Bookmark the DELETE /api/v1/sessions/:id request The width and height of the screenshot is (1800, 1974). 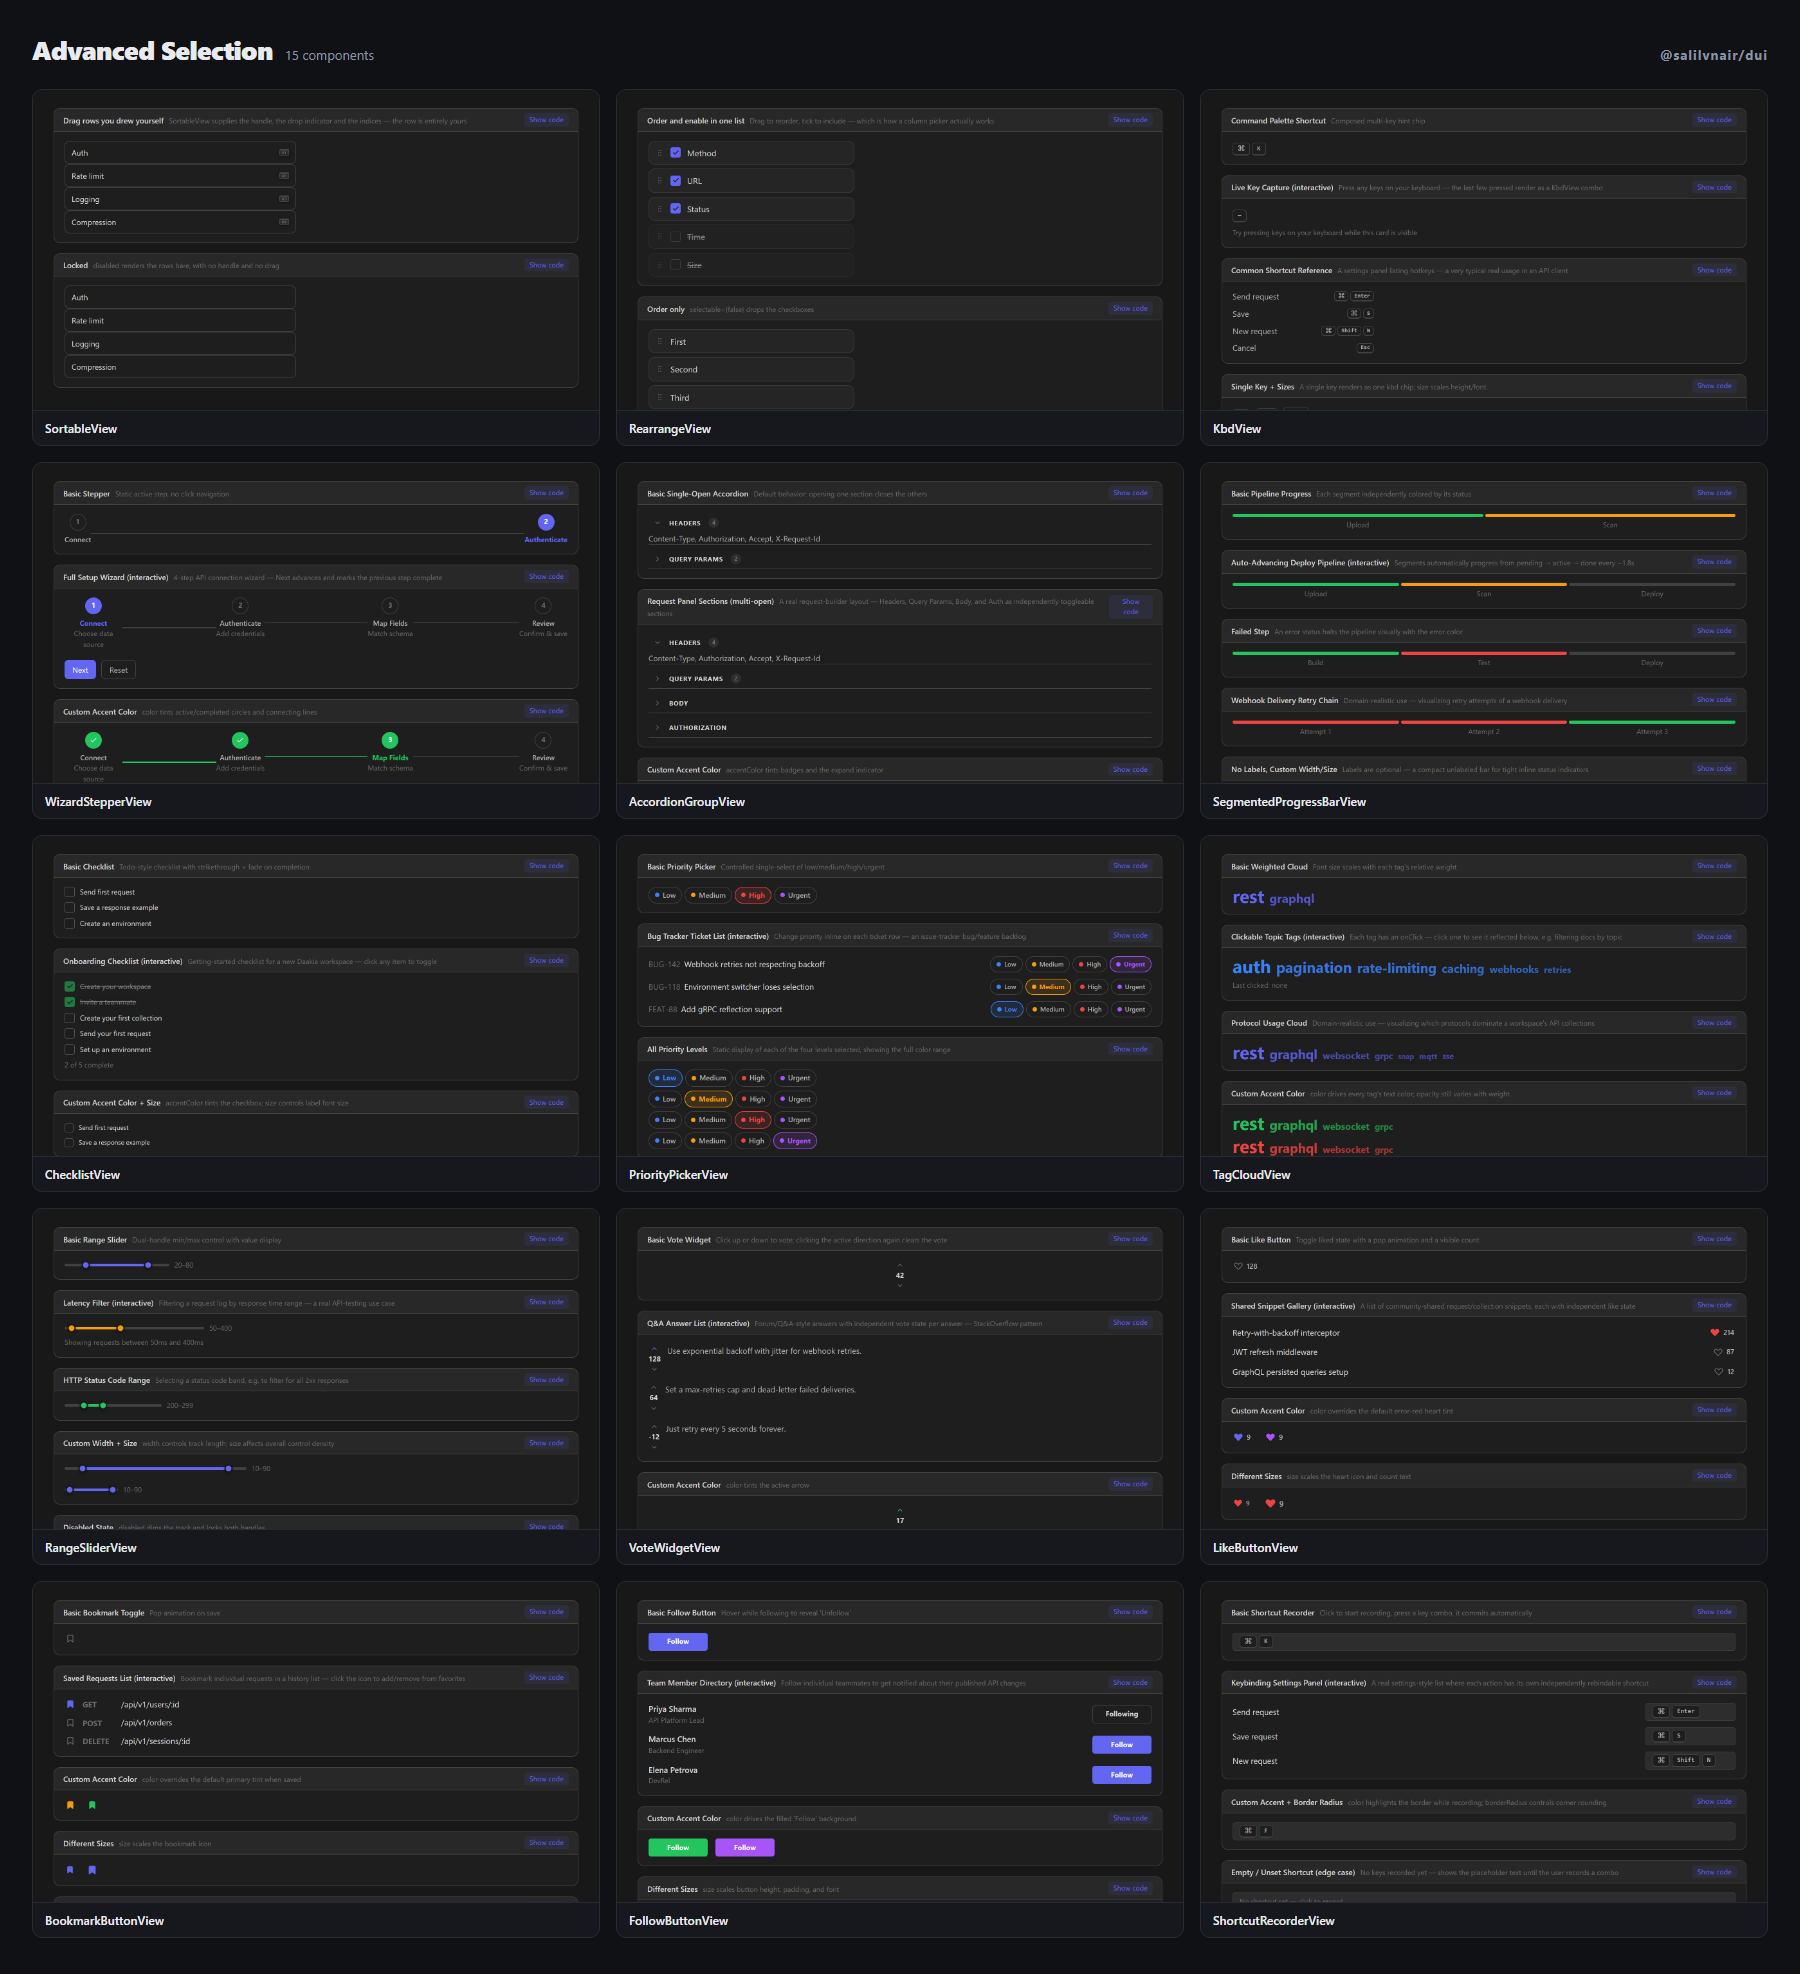[x=70, y=1741]
